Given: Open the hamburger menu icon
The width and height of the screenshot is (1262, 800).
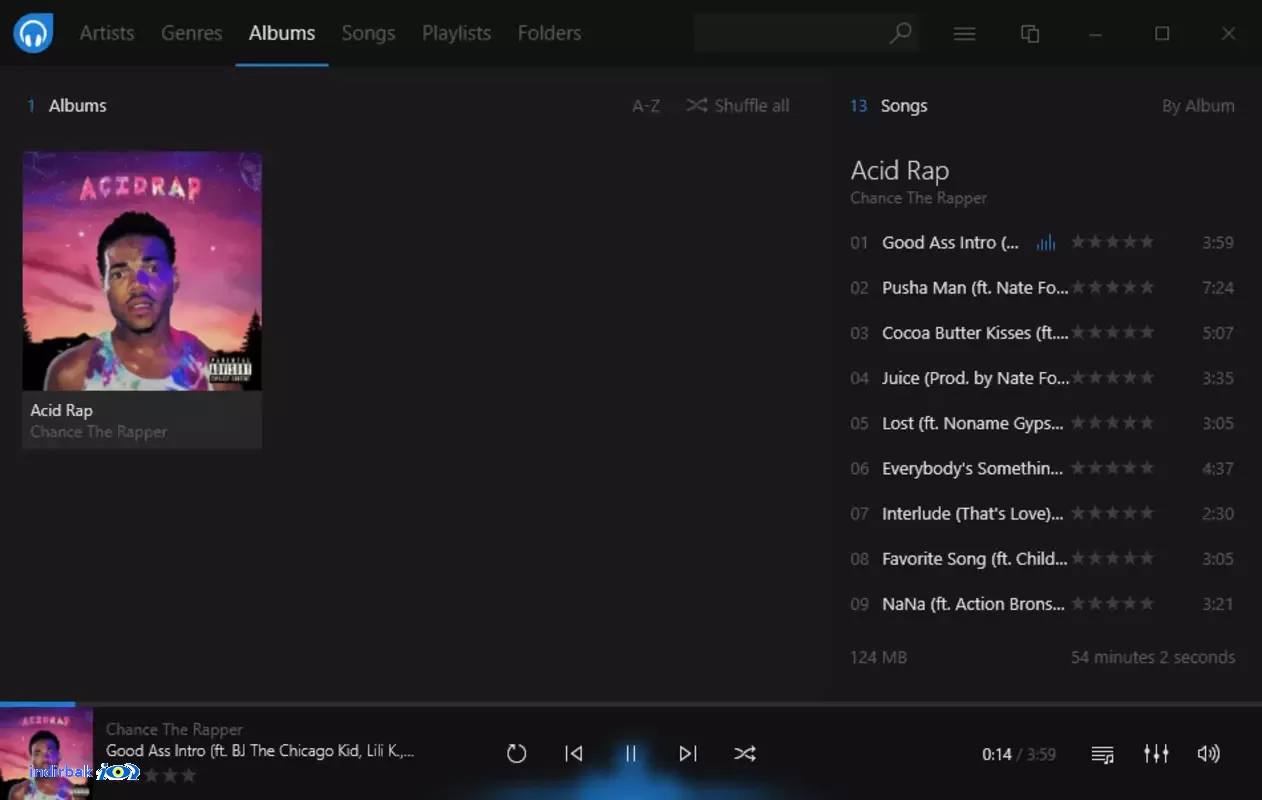Looking at the screenshot, I should click(x=964, y=33).
